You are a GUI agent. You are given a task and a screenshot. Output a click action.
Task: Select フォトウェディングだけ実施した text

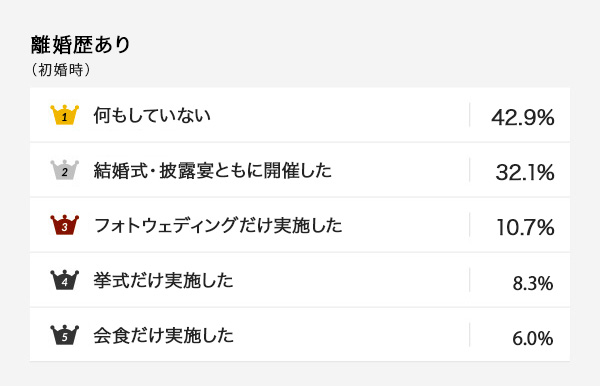pyautogui.click(x=218, y=225)
